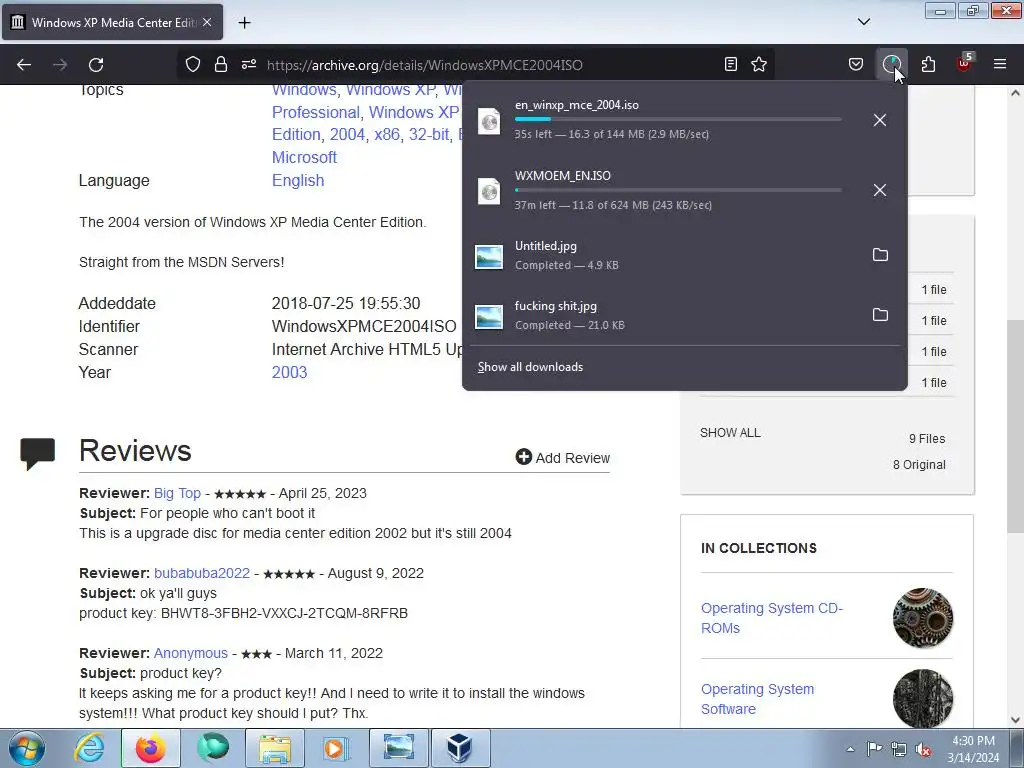Click the gears thumbnail for CD-ROMs collection
Image resolution: width=1024 pixels, height=768 pixels.
[x=923, y=618]
